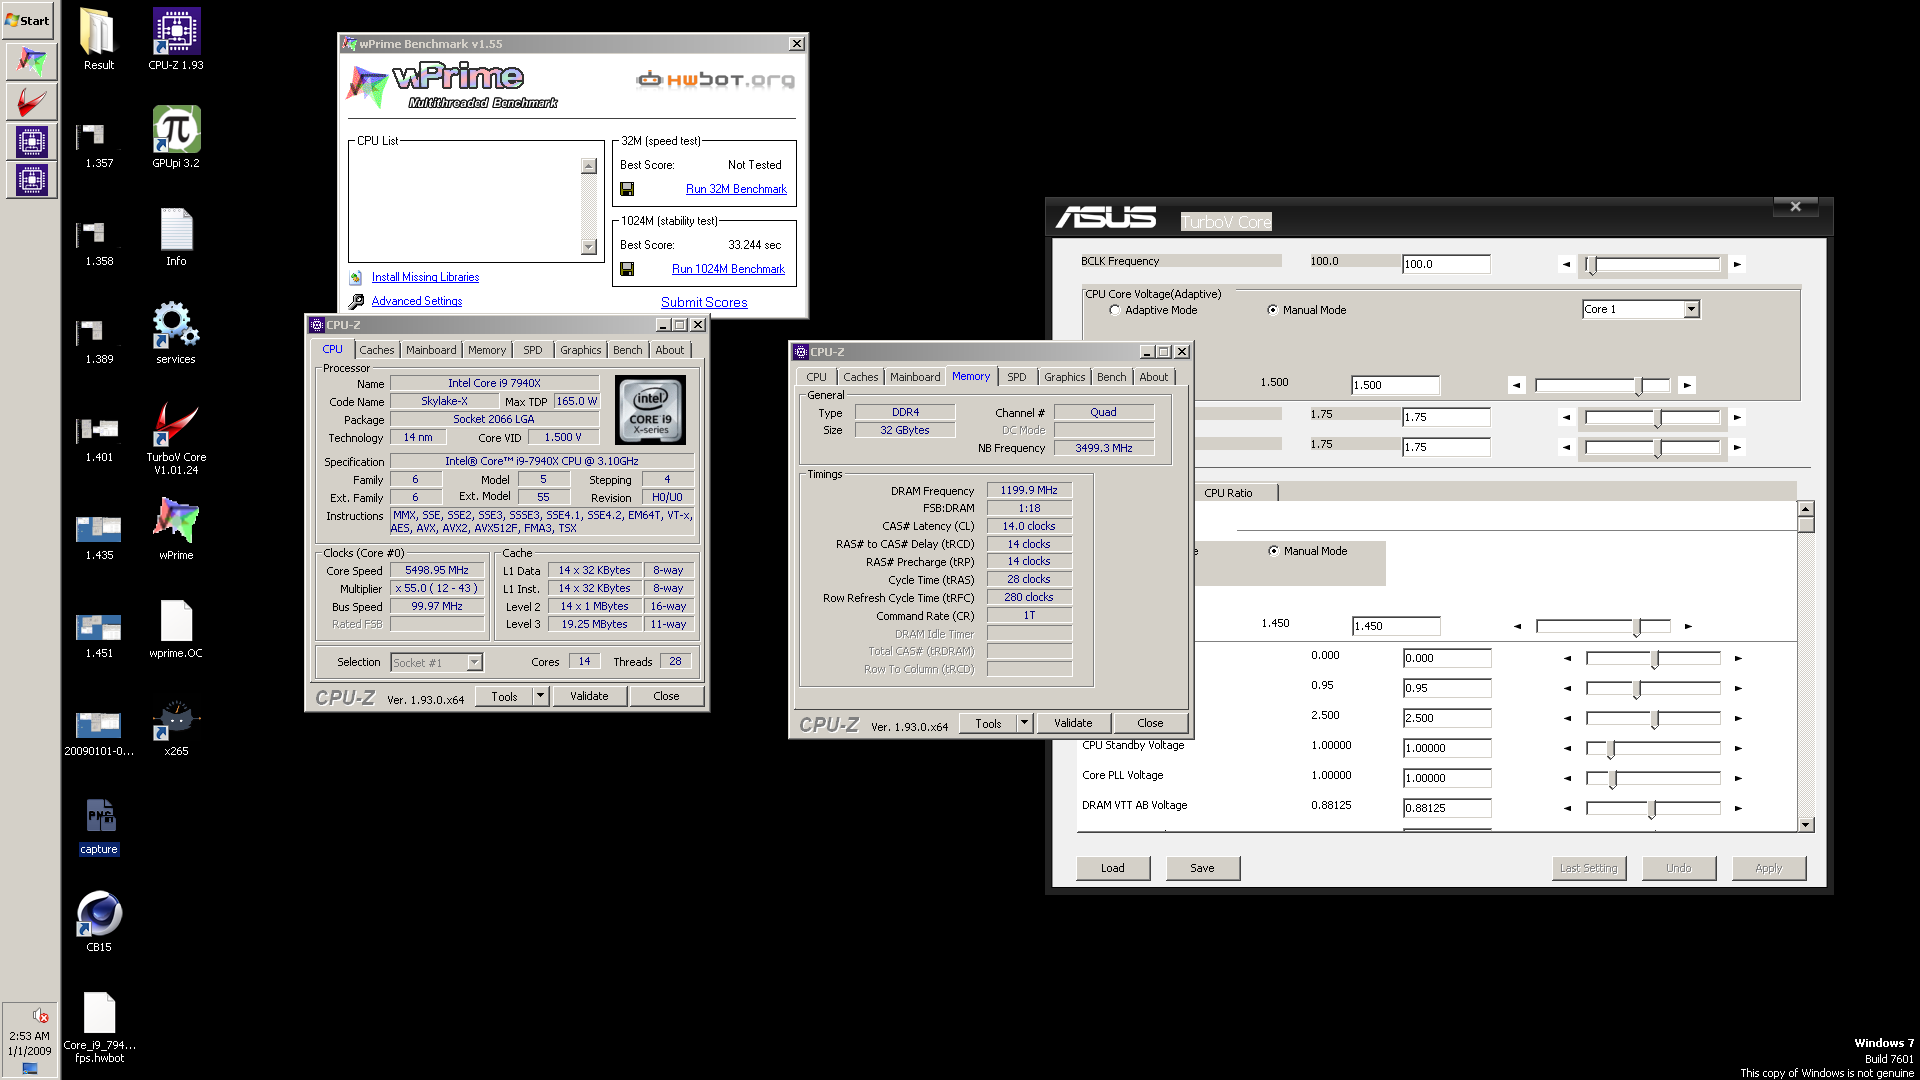Decrease BCLK Frequency with left arrow
Image resolution: width=1920 pixels, height=1080 pixels.
(1565, 265)
